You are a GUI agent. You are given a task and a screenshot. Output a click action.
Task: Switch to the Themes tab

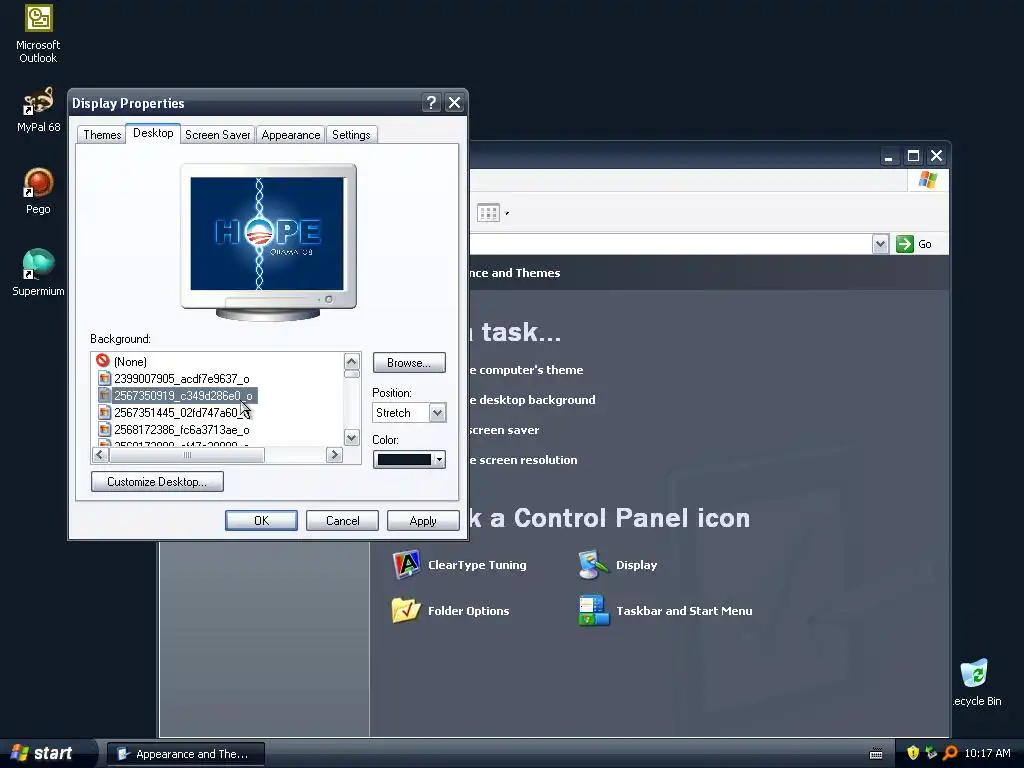102,135
